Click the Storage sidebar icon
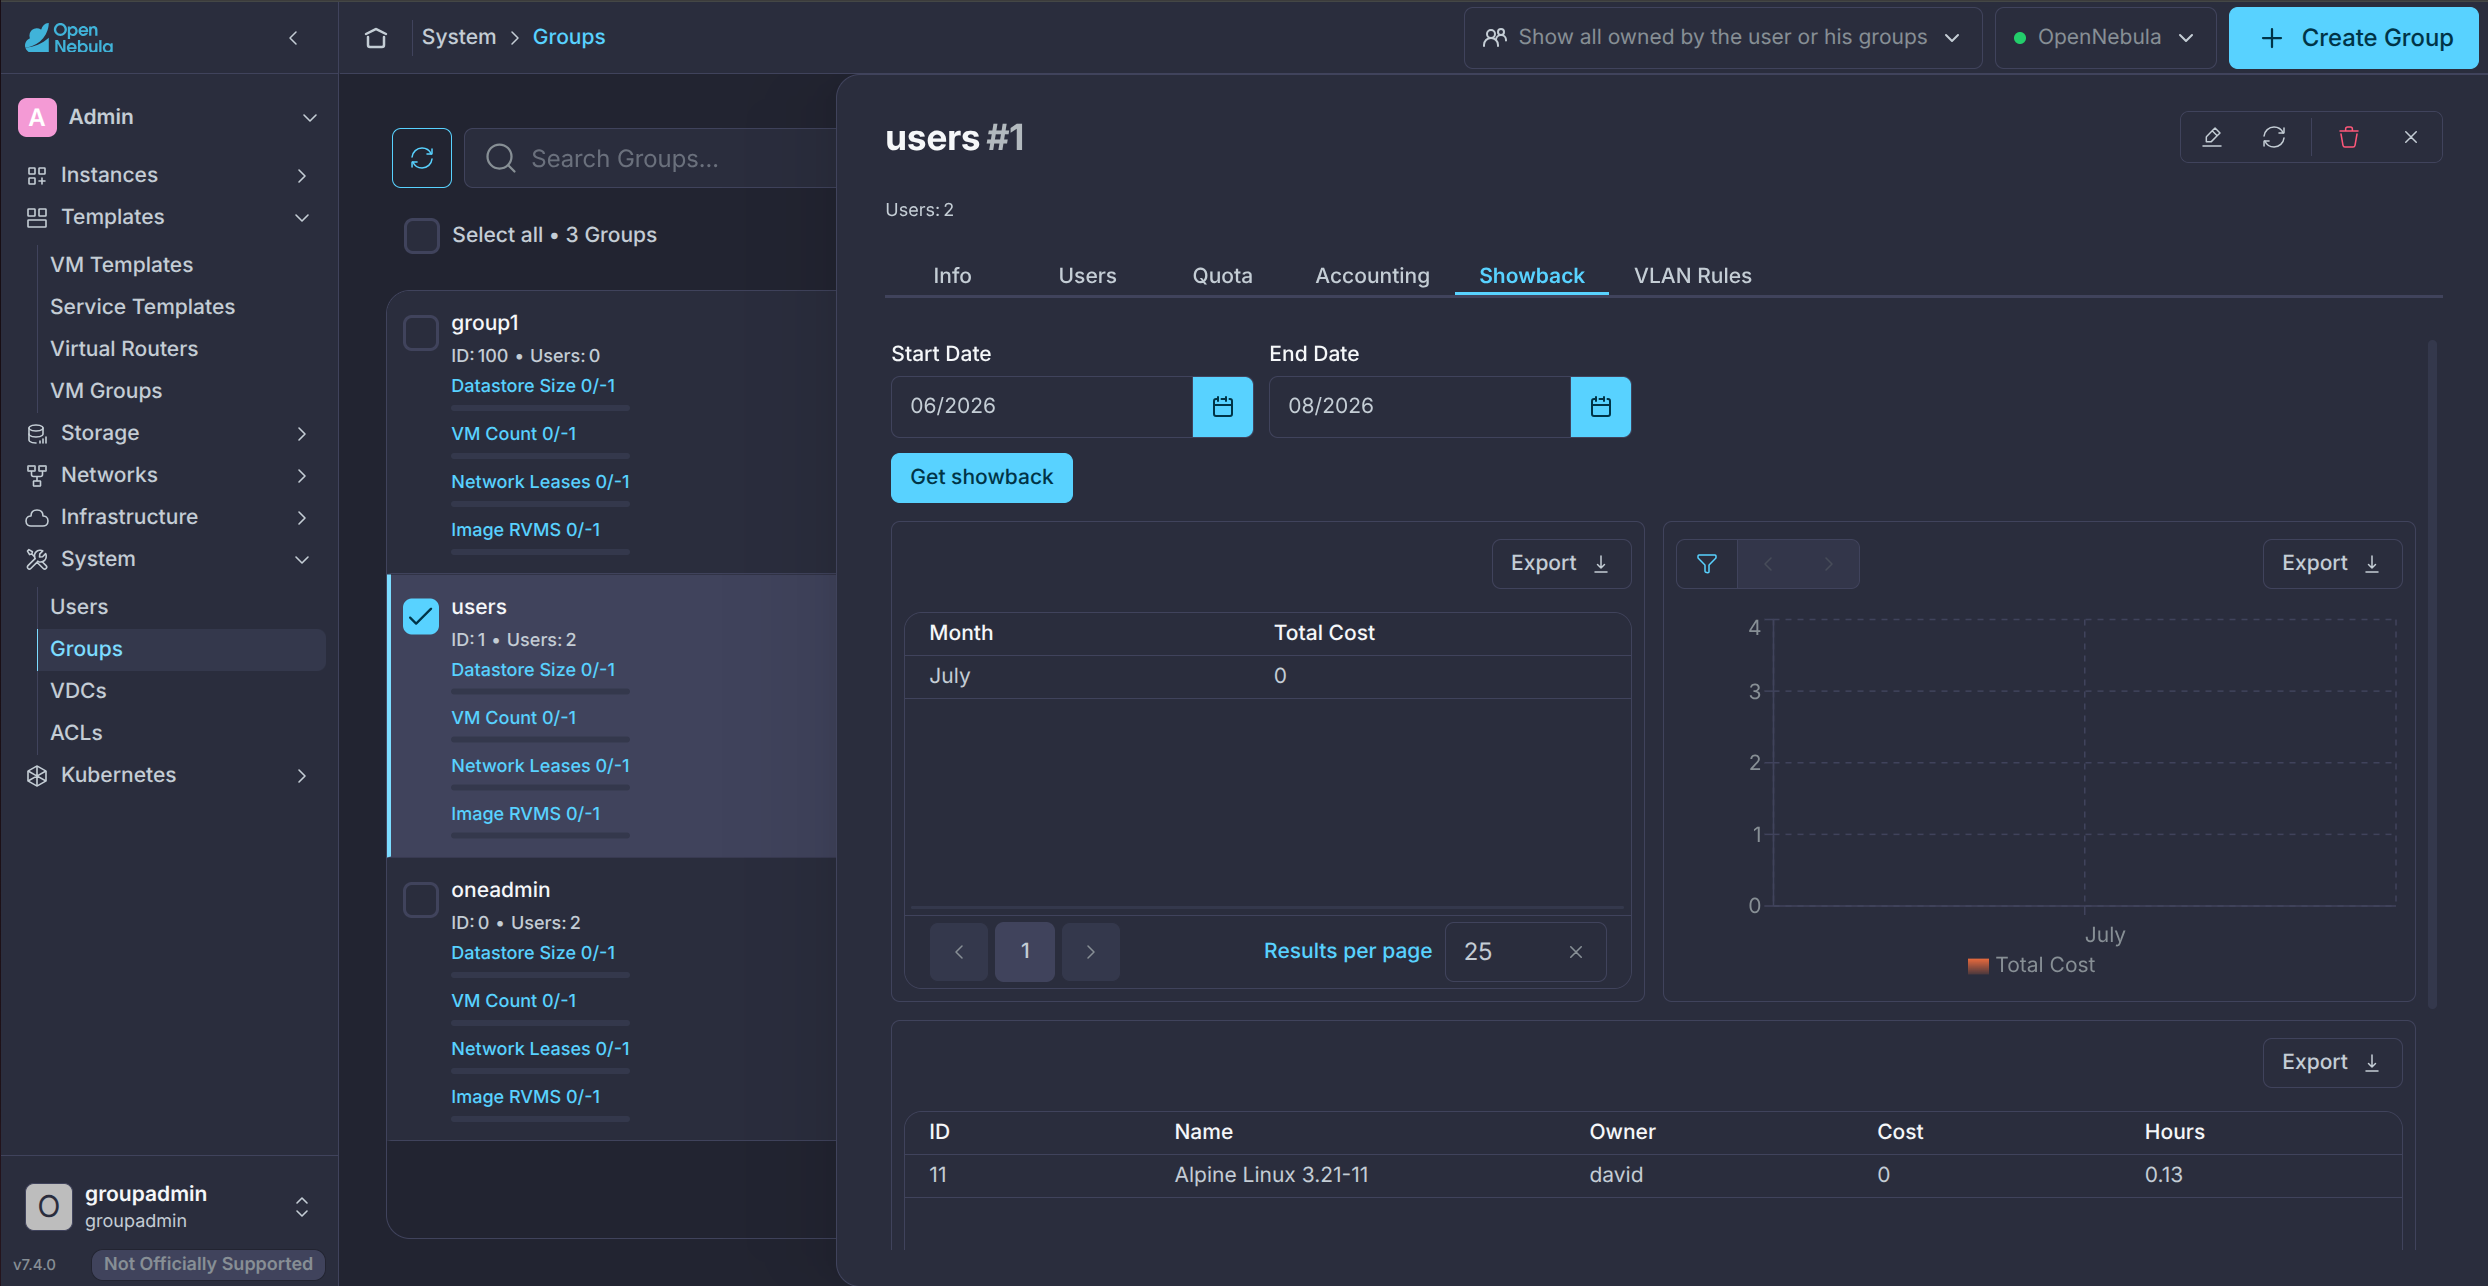Screen dimensions: 2488x1286 click(x=37, y=433)
